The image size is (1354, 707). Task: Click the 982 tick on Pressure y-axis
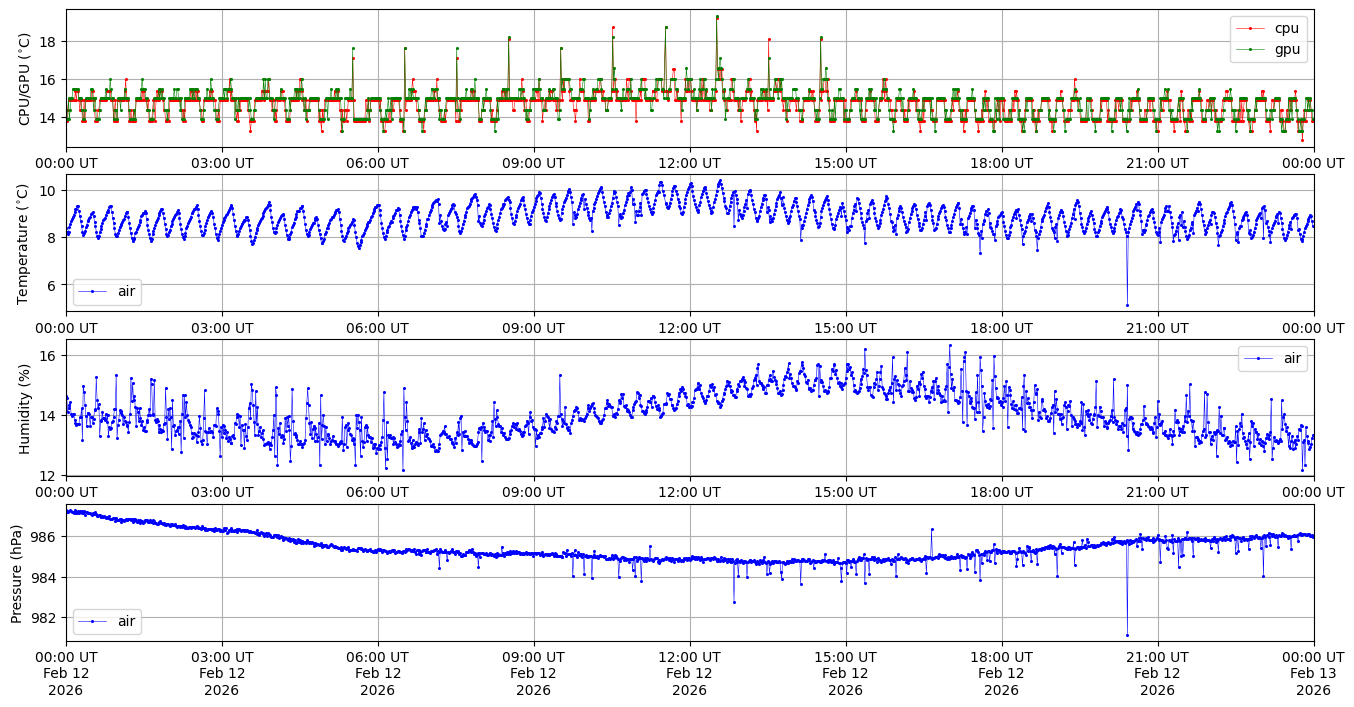[46, 618]
